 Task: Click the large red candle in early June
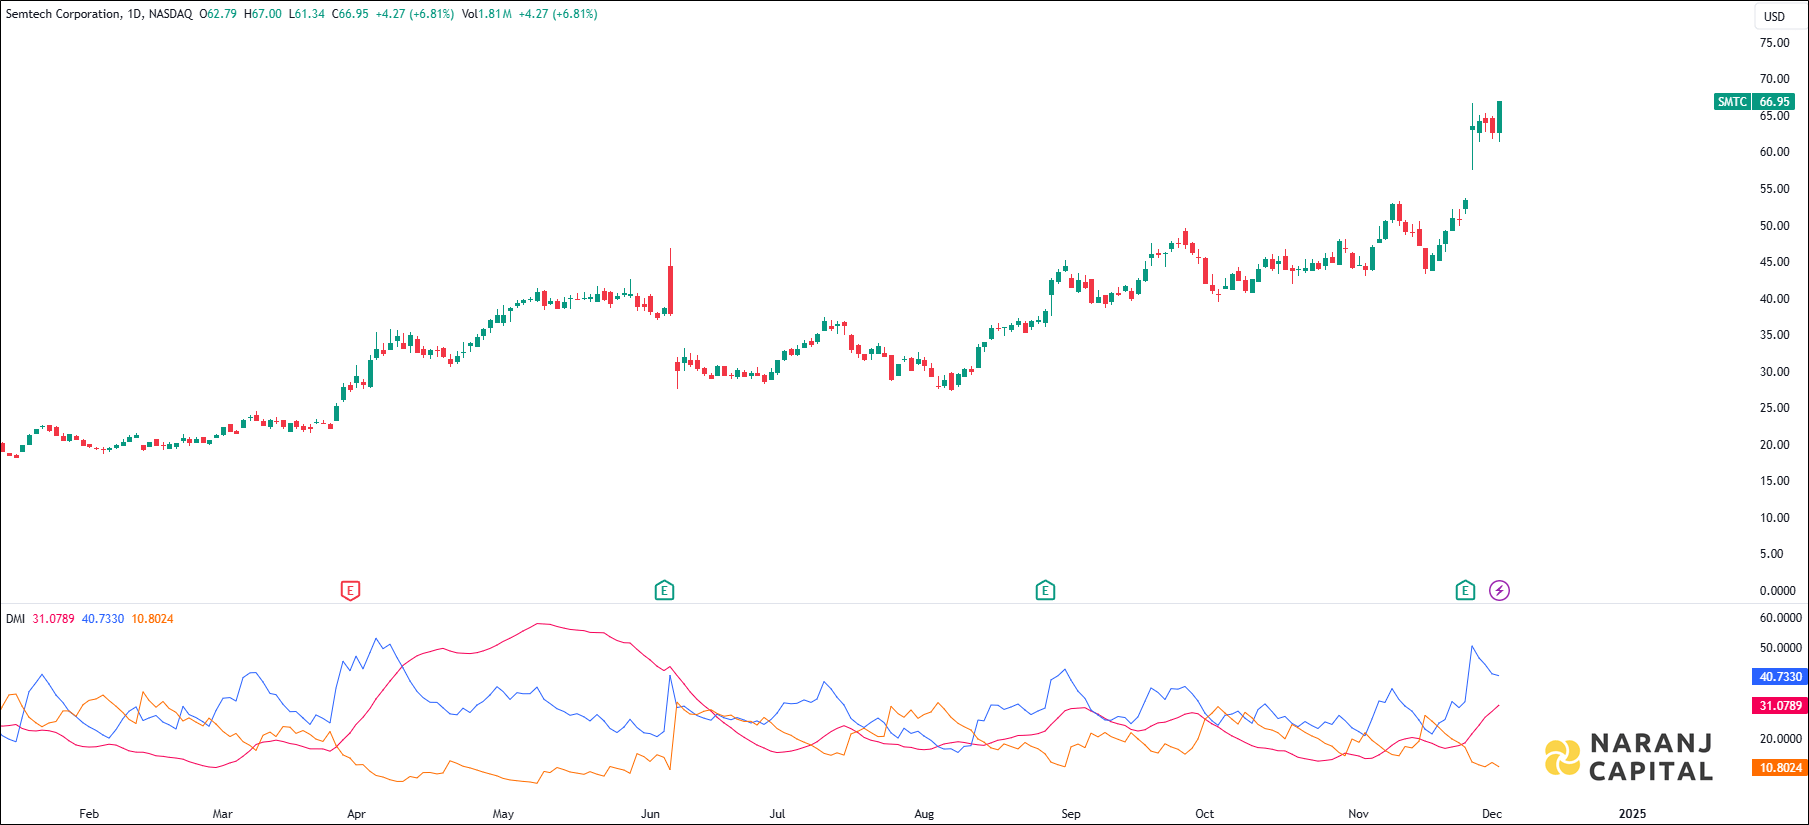671,289
